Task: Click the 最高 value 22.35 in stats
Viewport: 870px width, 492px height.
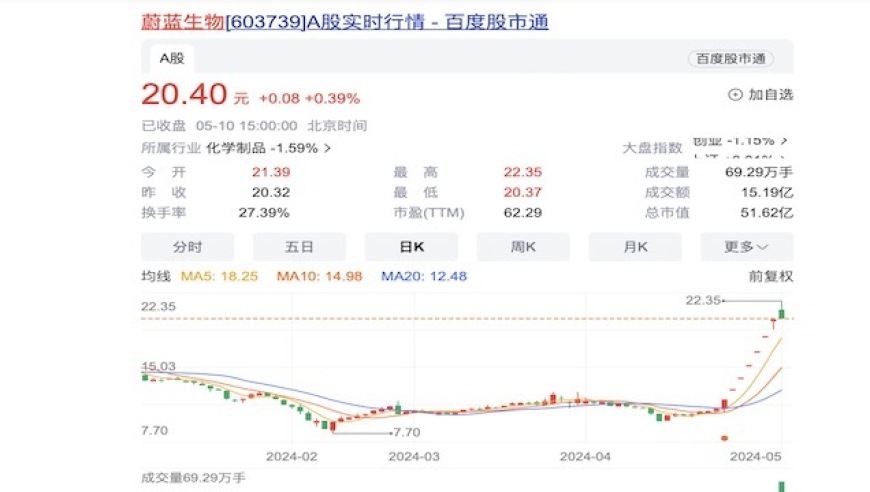Action: pos(523,172)
